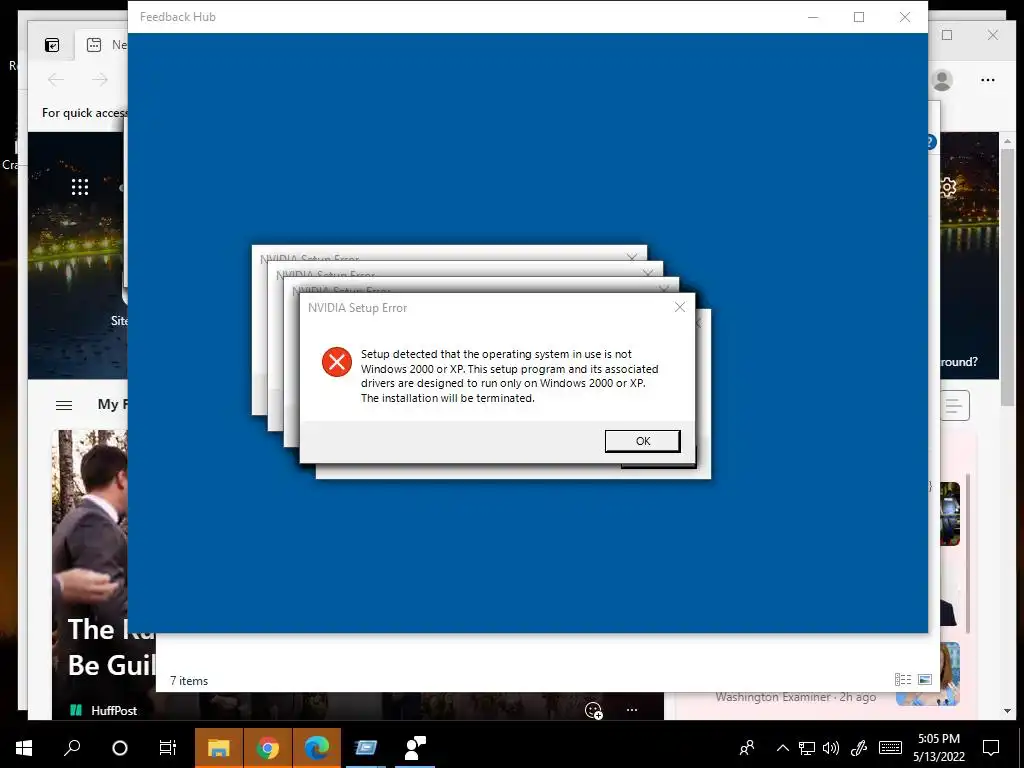The width and height of the screenshot is (1024, 768).
Task: Open the volume control tray icon
Action: [x=831, y=748]
